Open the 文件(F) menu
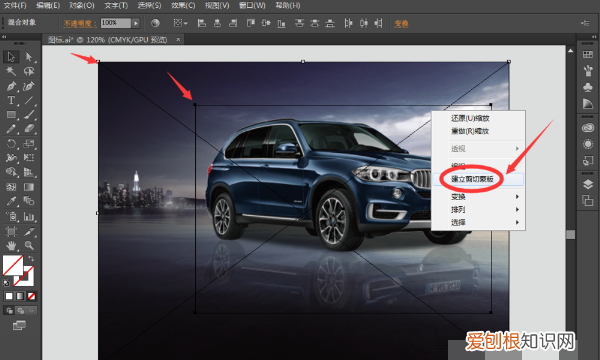Viewport: 600px width, 360px height. coord(15,5)
